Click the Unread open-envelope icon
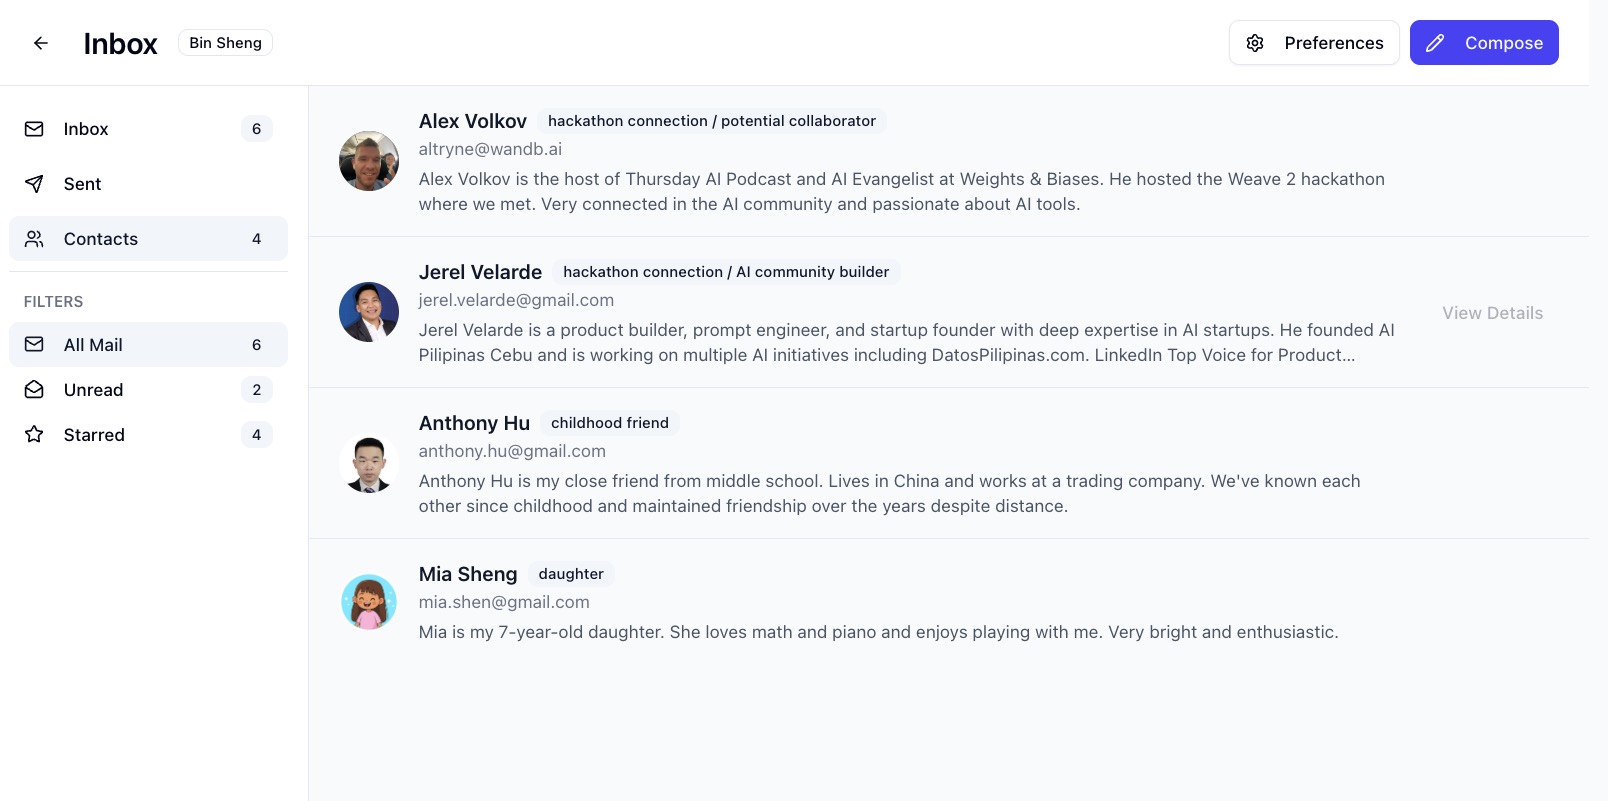Viewport: 1608px width, 801px height. coord(34,390)
